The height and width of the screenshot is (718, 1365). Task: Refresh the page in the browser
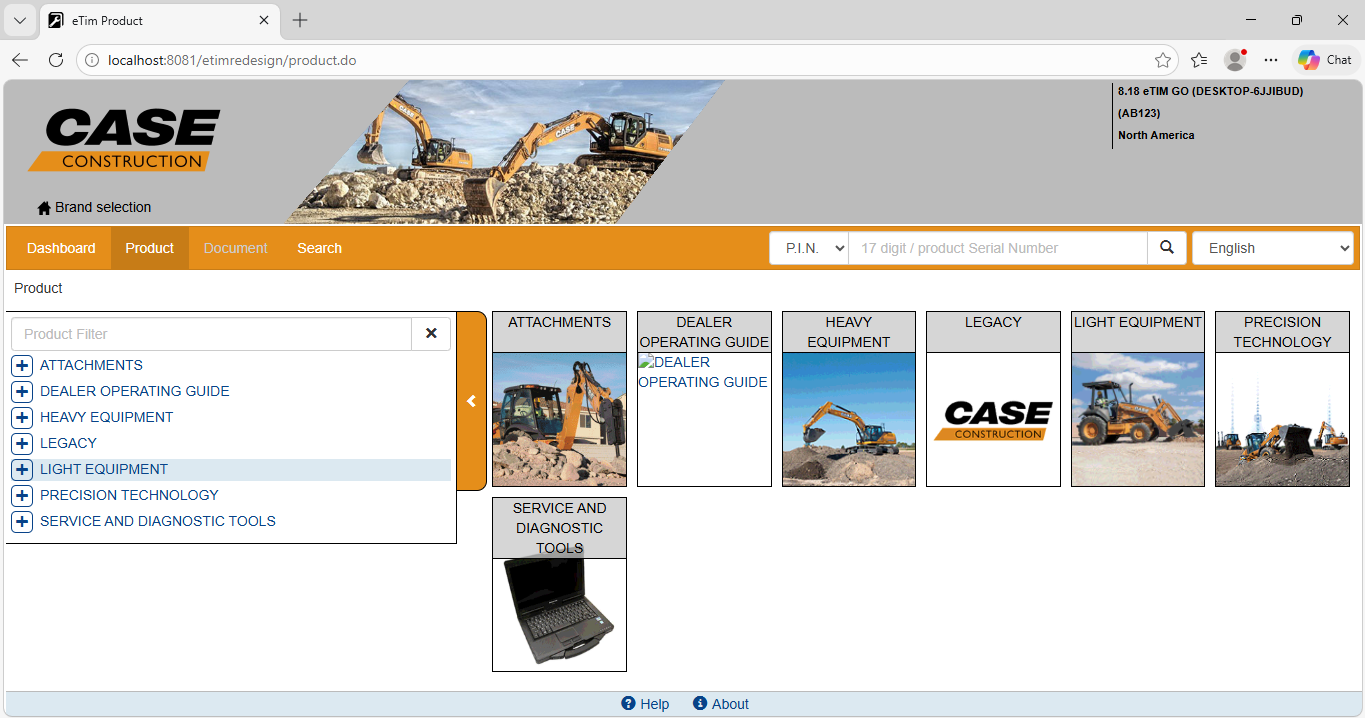(56, 60)
